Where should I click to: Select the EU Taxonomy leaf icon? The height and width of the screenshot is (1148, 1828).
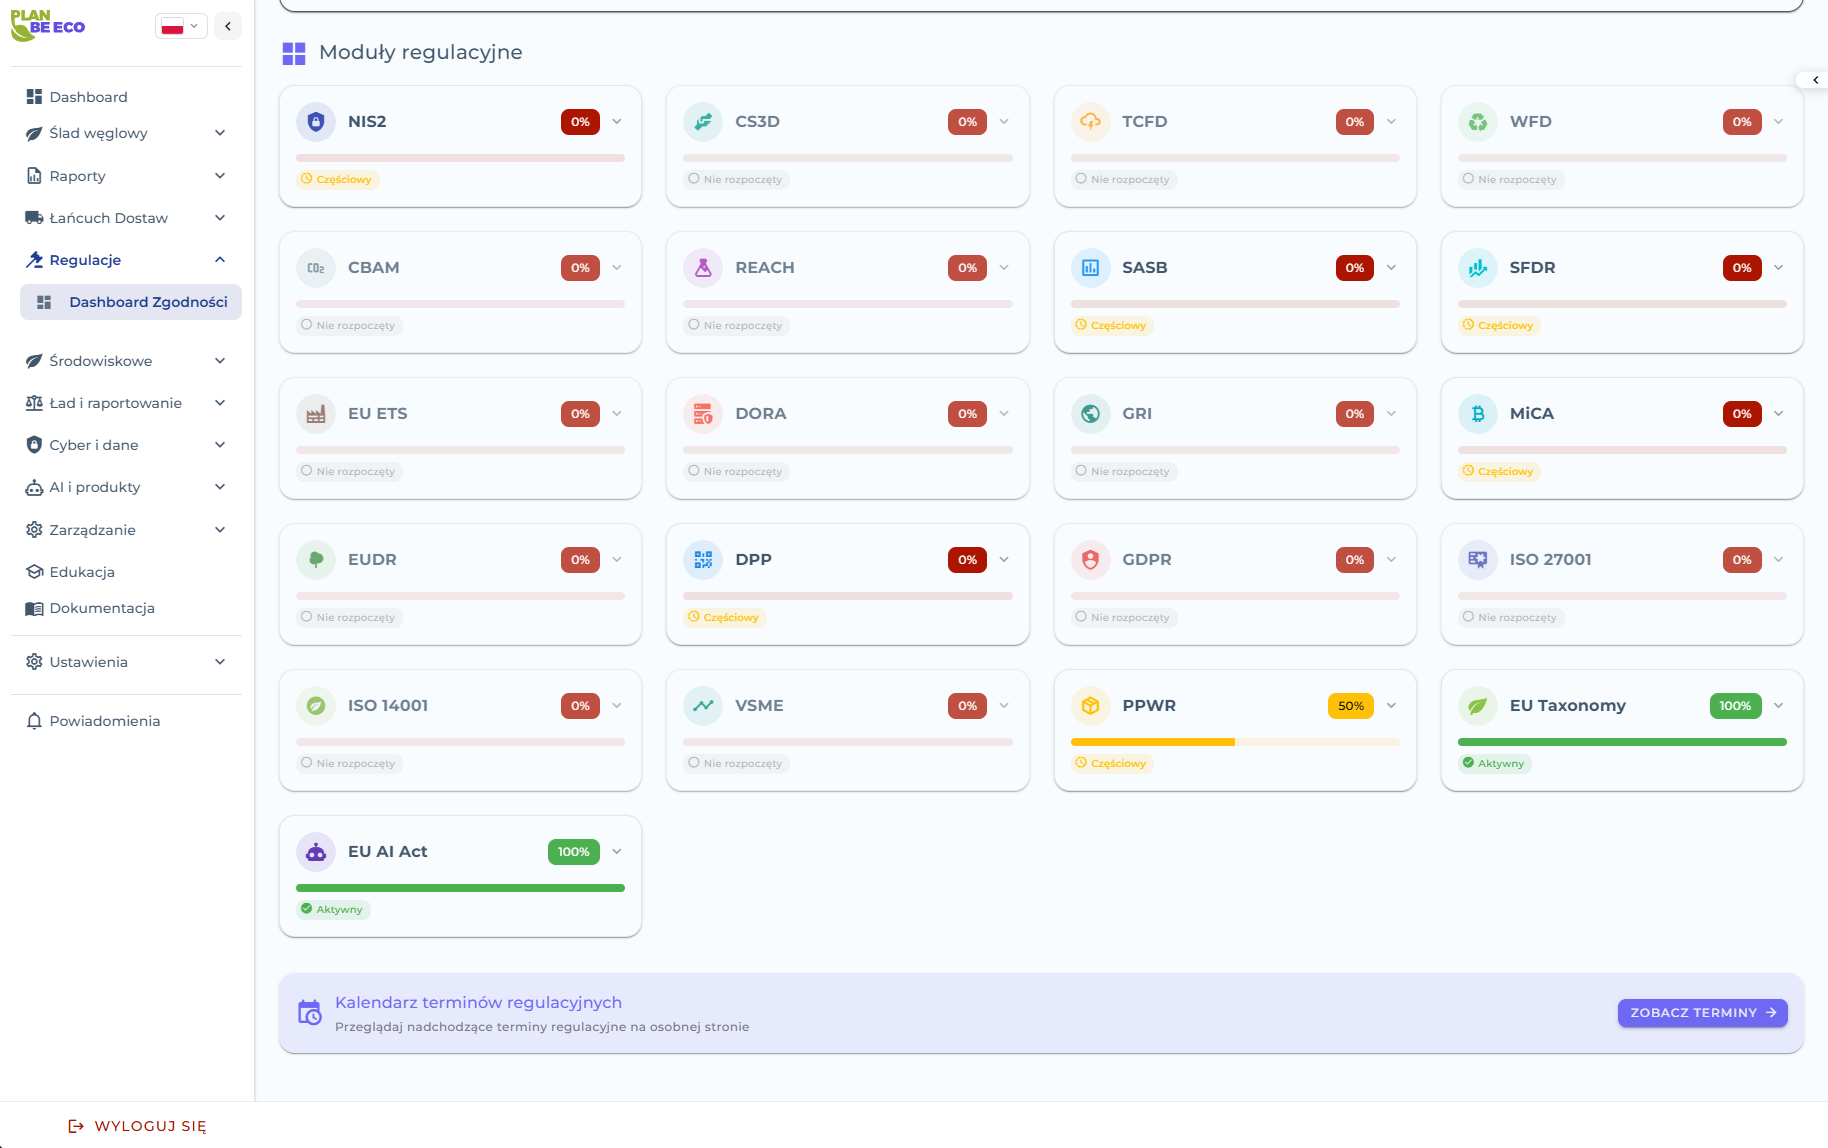tap(1478, 705)
